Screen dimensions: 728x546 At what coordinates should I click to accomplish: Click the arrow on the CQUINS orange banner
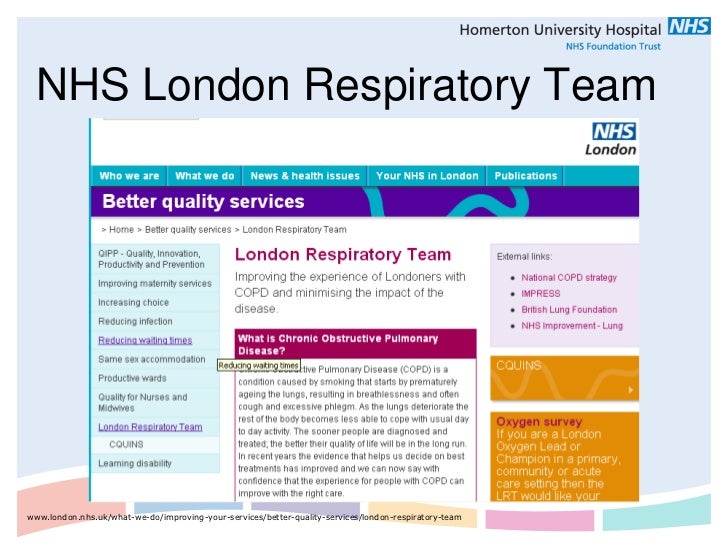(x=630, y=390)
